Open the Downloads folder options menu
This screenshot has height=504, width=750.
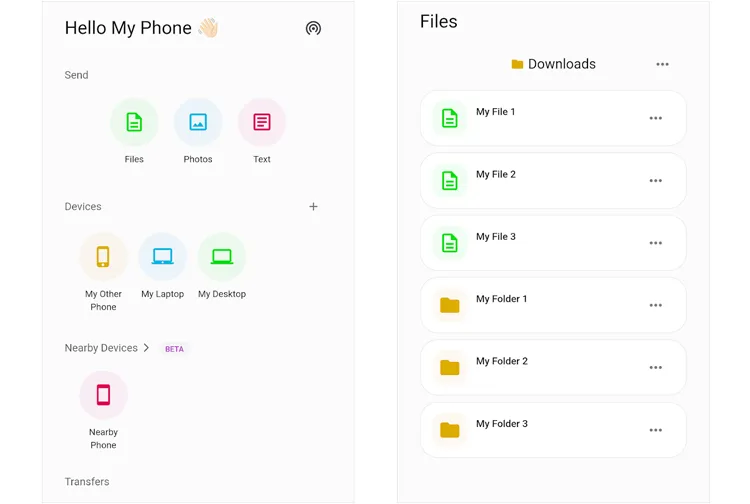pyautogui.click(x=662, y=64)
